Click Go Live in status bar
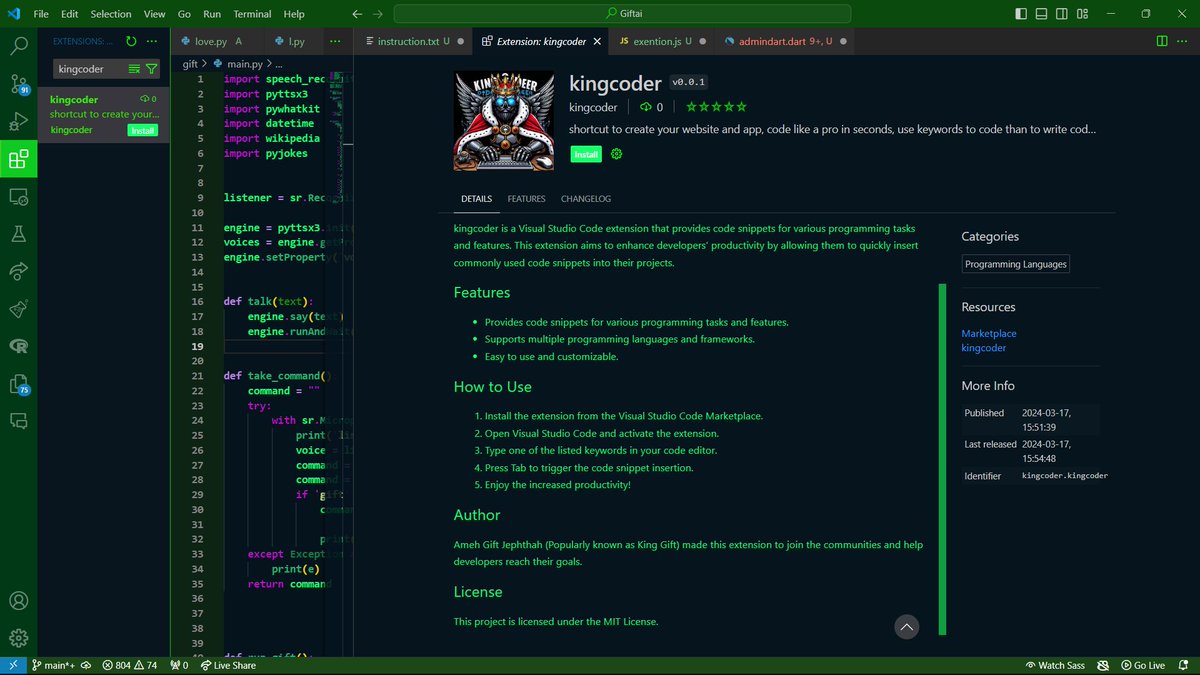The height and width of the screenshot is (675, 1200). (x=1142, y=665)
